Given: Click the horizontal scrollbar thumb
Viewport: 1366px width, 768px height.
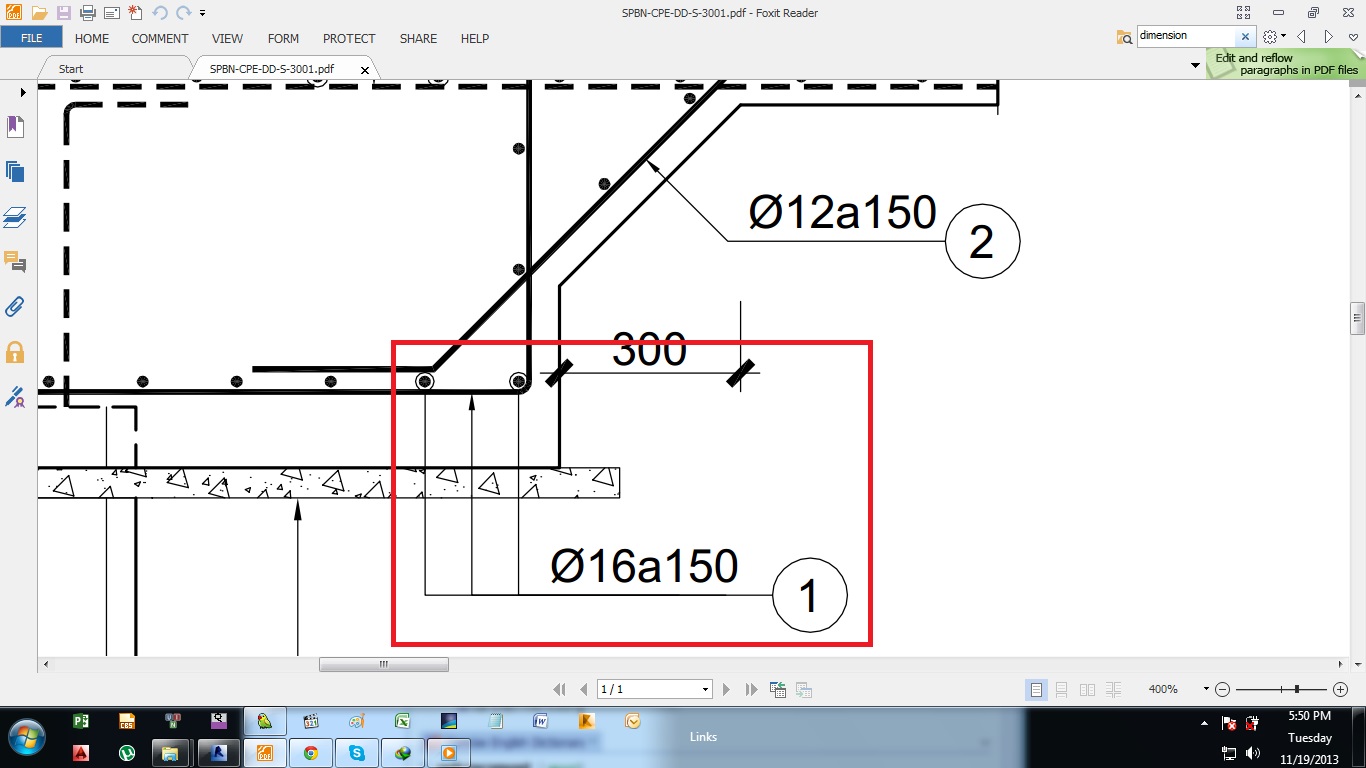Looking at the screenshot, I should click(x=384, y=664).
